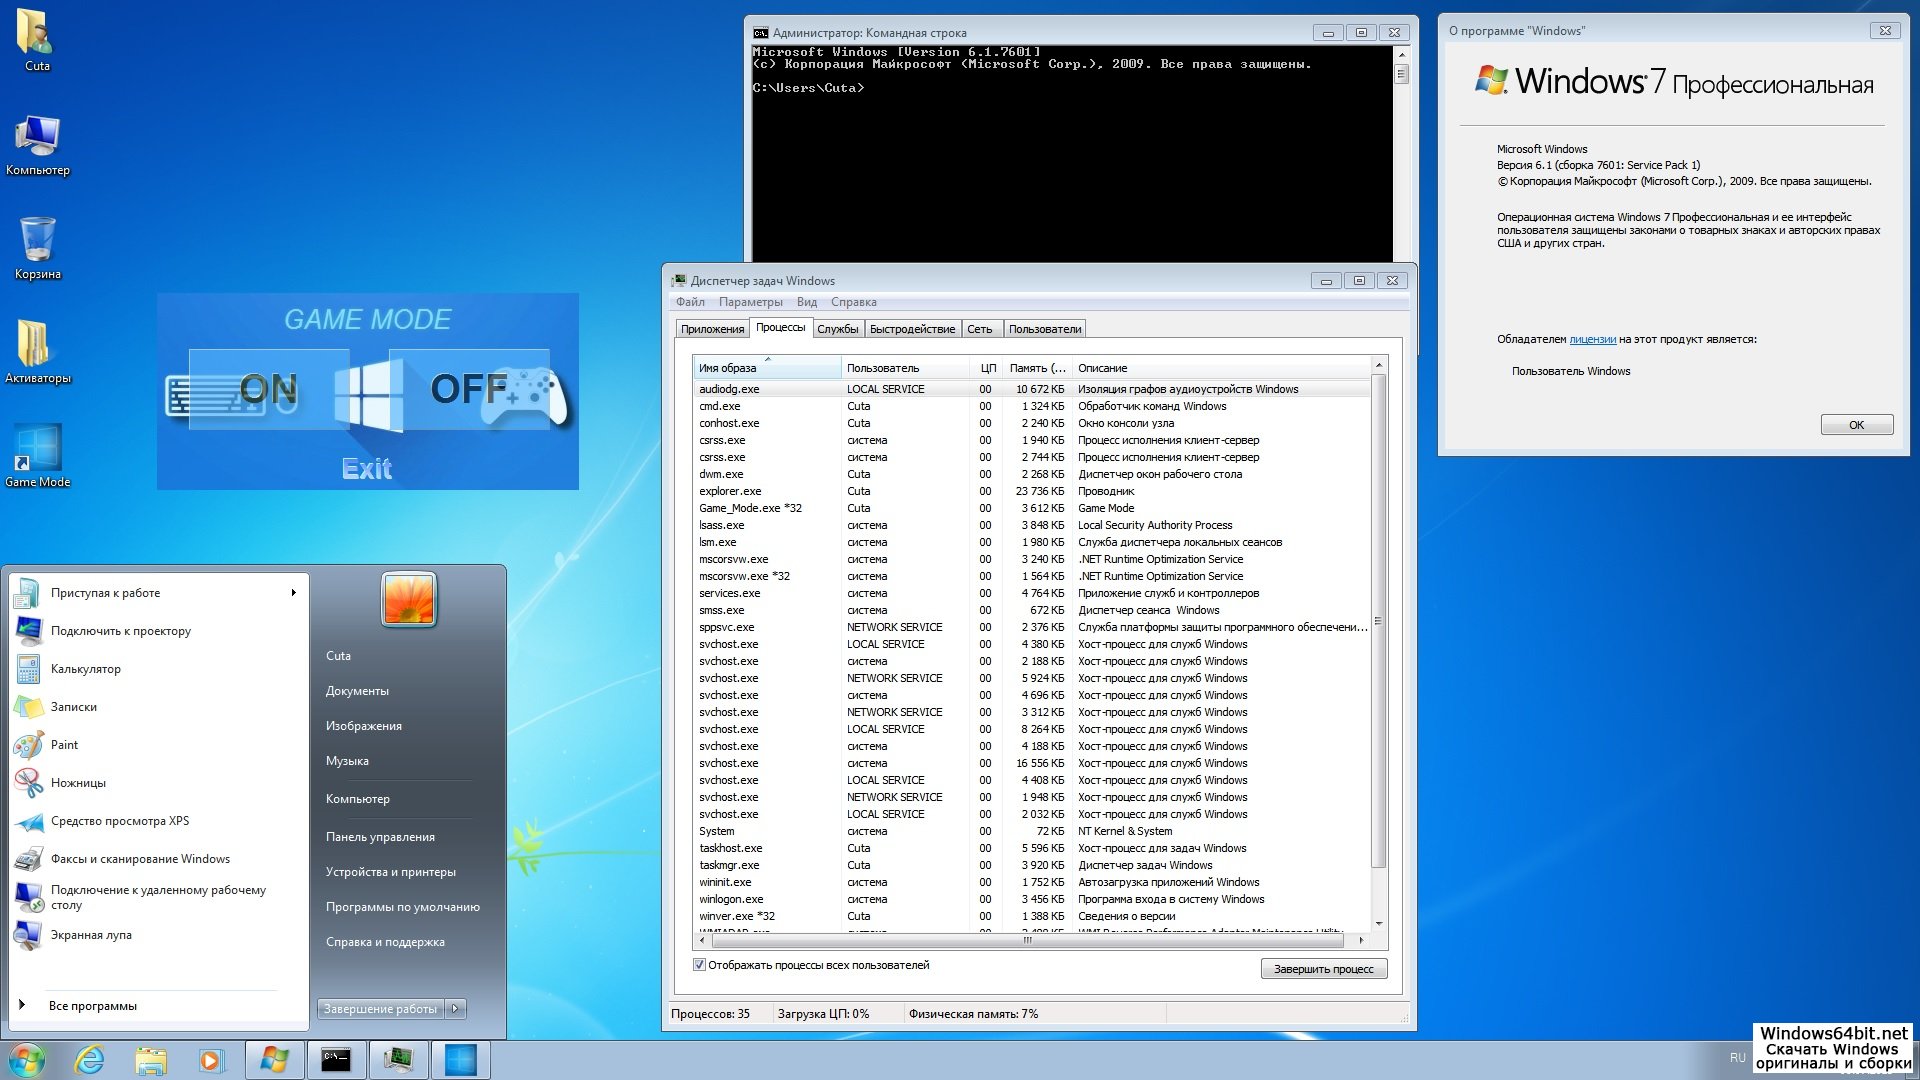
Task: Open the Game Mode desktop shortcut
Action: click(37, 448)
